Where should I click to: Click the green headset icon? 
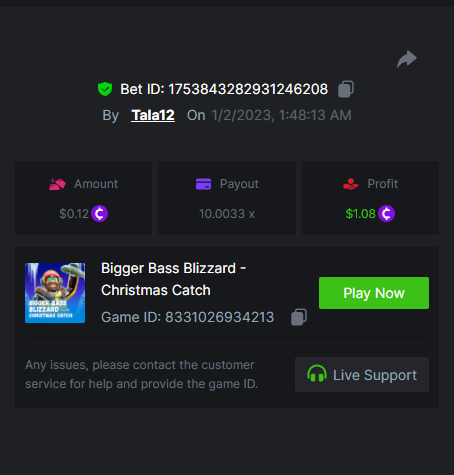click(317, 374)
